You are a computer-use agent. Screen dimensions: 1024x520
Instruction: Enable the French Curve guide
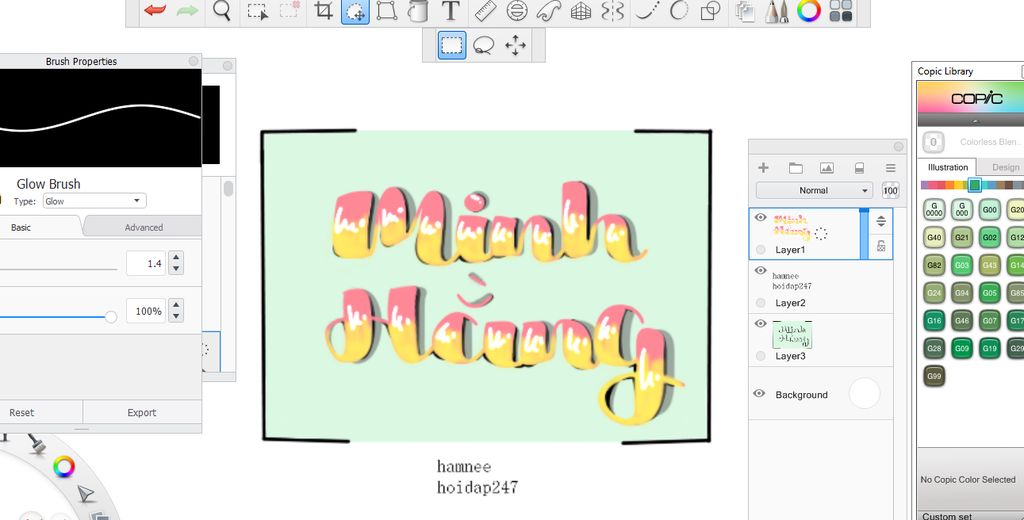point(549,10)
